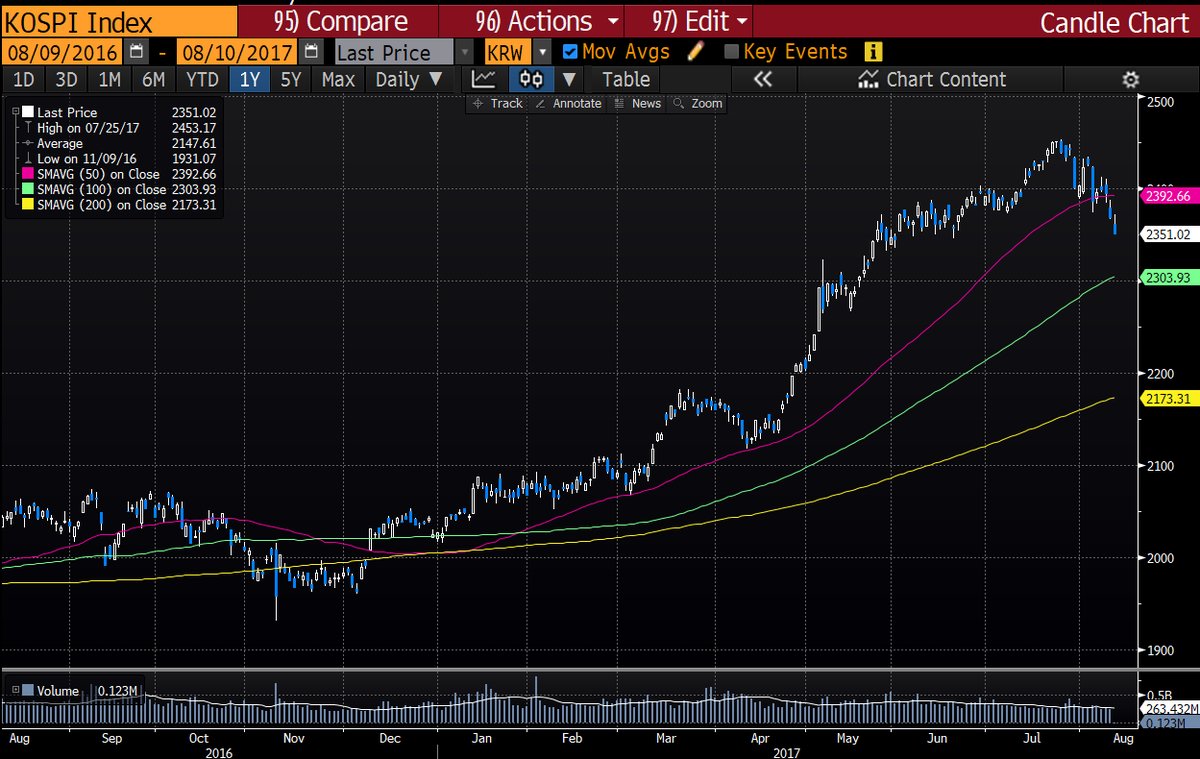Expand the Daily periodicity dropdown
Viewport: 1200px width, 759px height.
pos(408,80)
